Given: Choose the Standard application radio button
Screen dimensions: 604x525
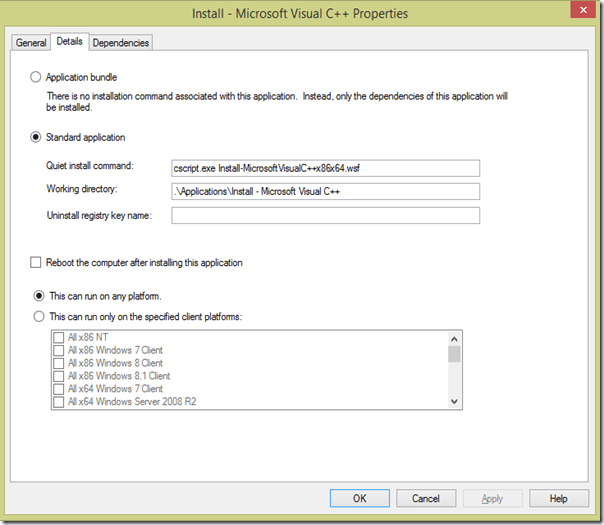Looking at the screenshot, I should coord(37,137).
